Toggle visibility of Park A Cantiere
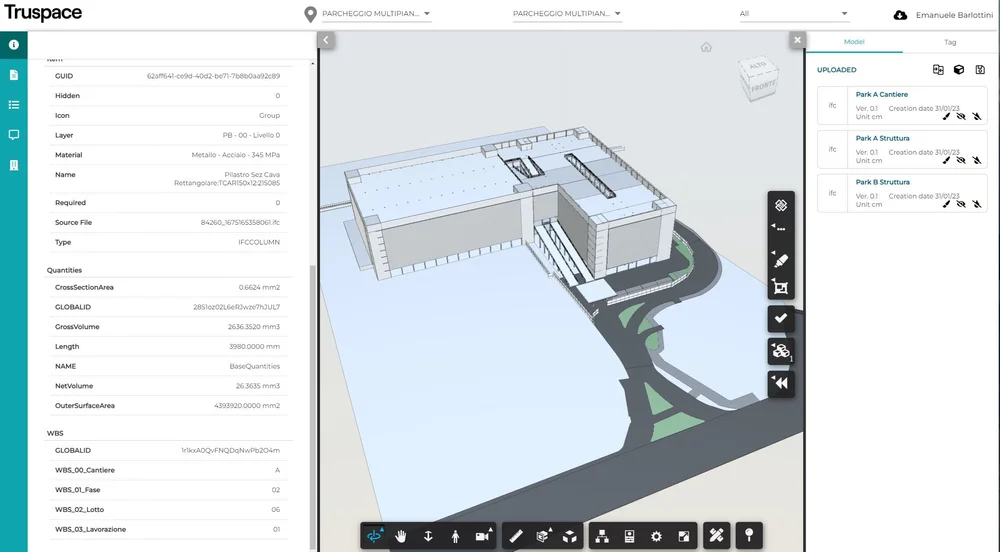The width and height of the screenshot is (1000, 552). (961, 117)
